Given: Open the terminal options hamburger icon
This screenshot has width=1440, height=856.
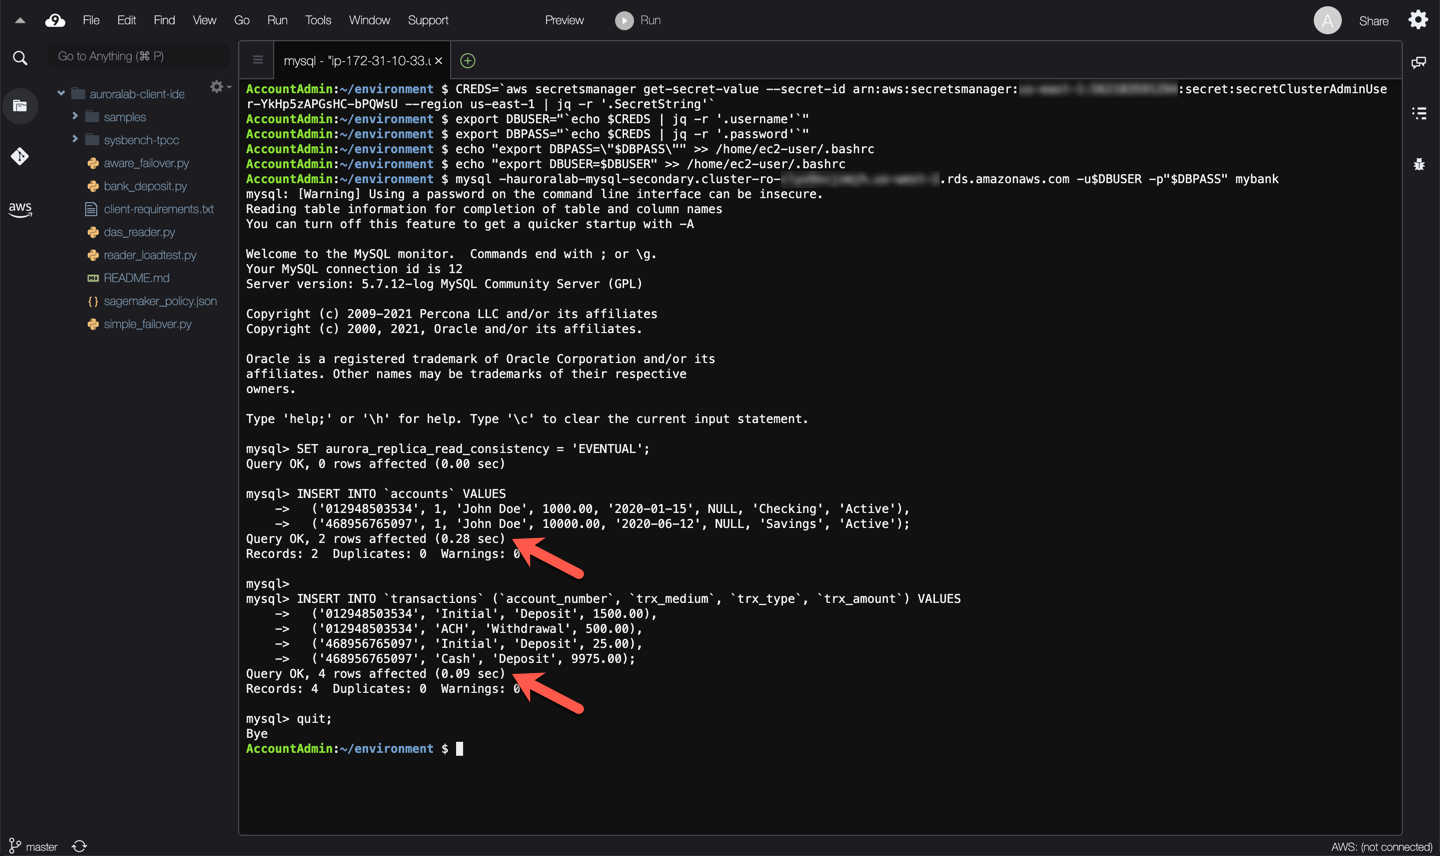Looking at the screenshot, I should tap(257, 60).
